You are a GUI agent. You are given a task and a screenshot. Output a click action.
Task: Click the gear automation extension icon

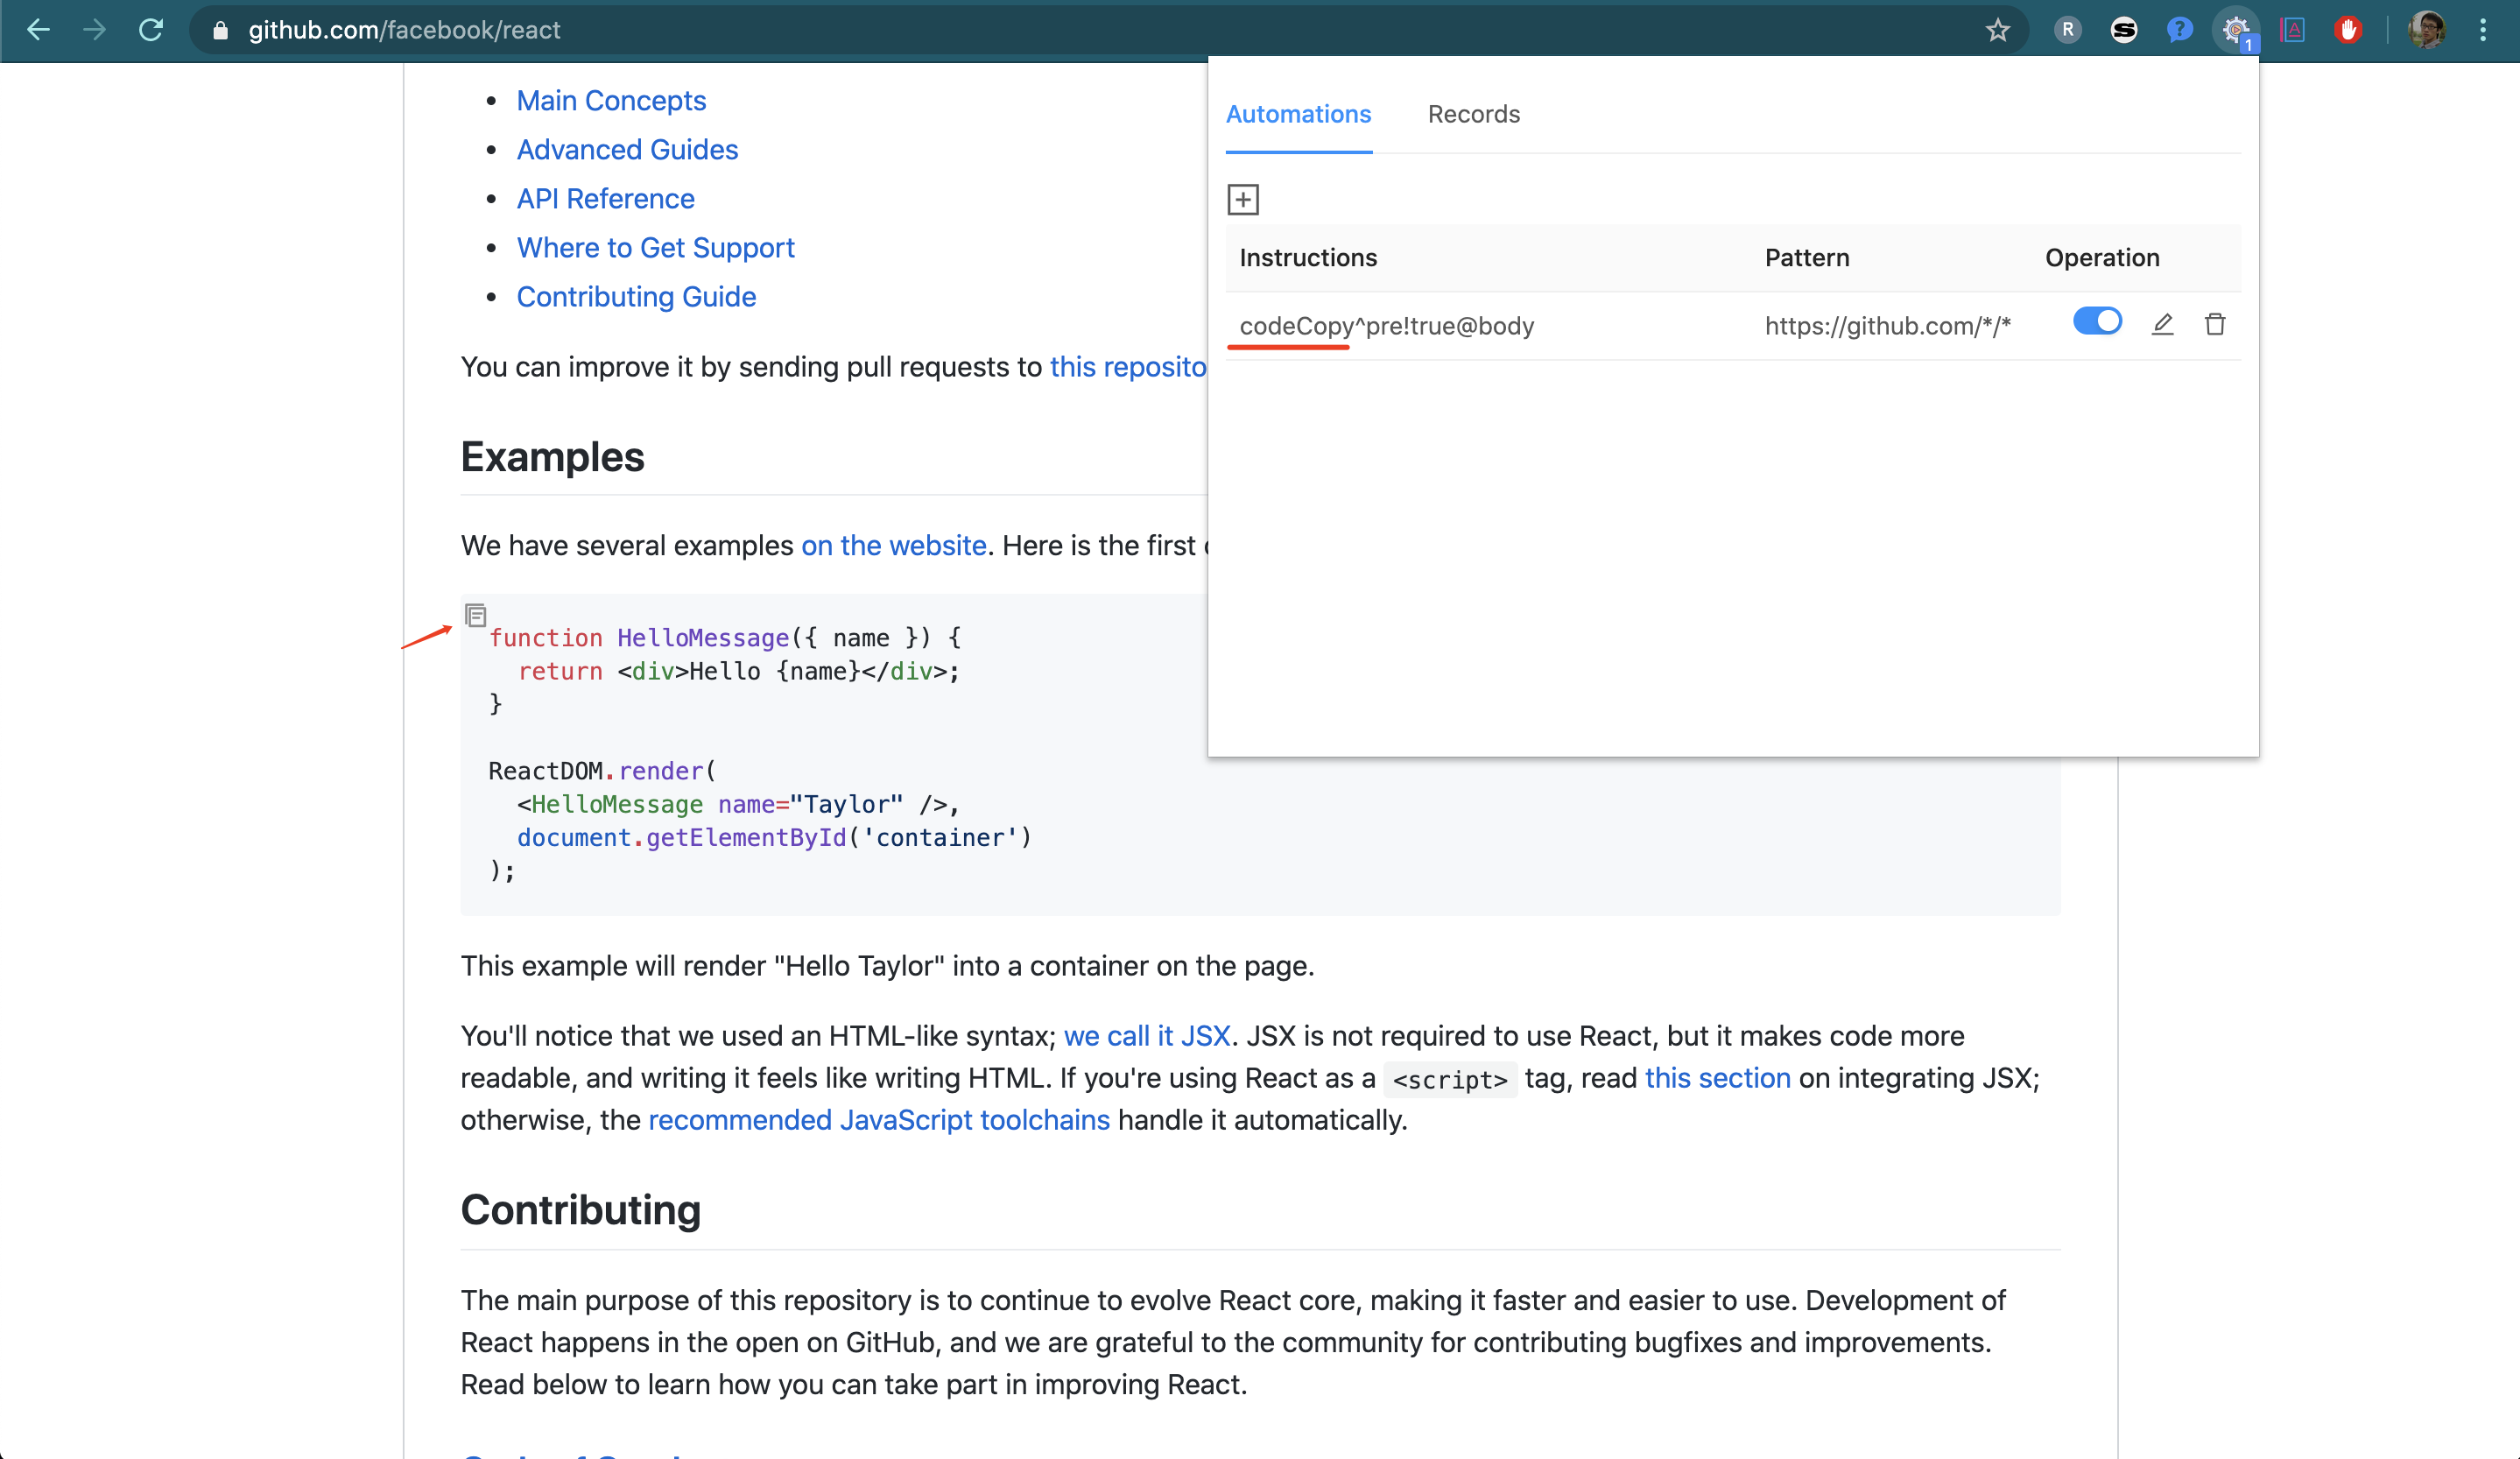coord(2235,30)
